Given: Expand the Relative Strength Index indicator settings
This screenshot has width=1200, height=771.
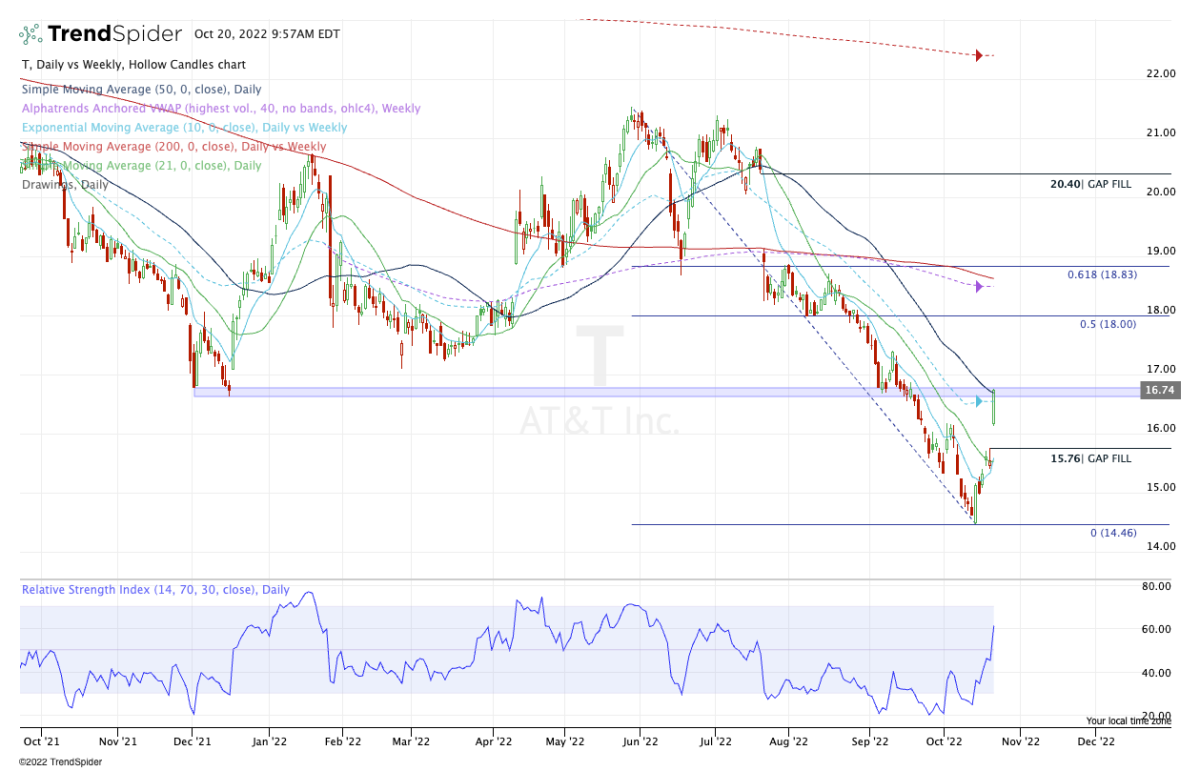Looking at the screenshot, I should (x=155, y=590).
